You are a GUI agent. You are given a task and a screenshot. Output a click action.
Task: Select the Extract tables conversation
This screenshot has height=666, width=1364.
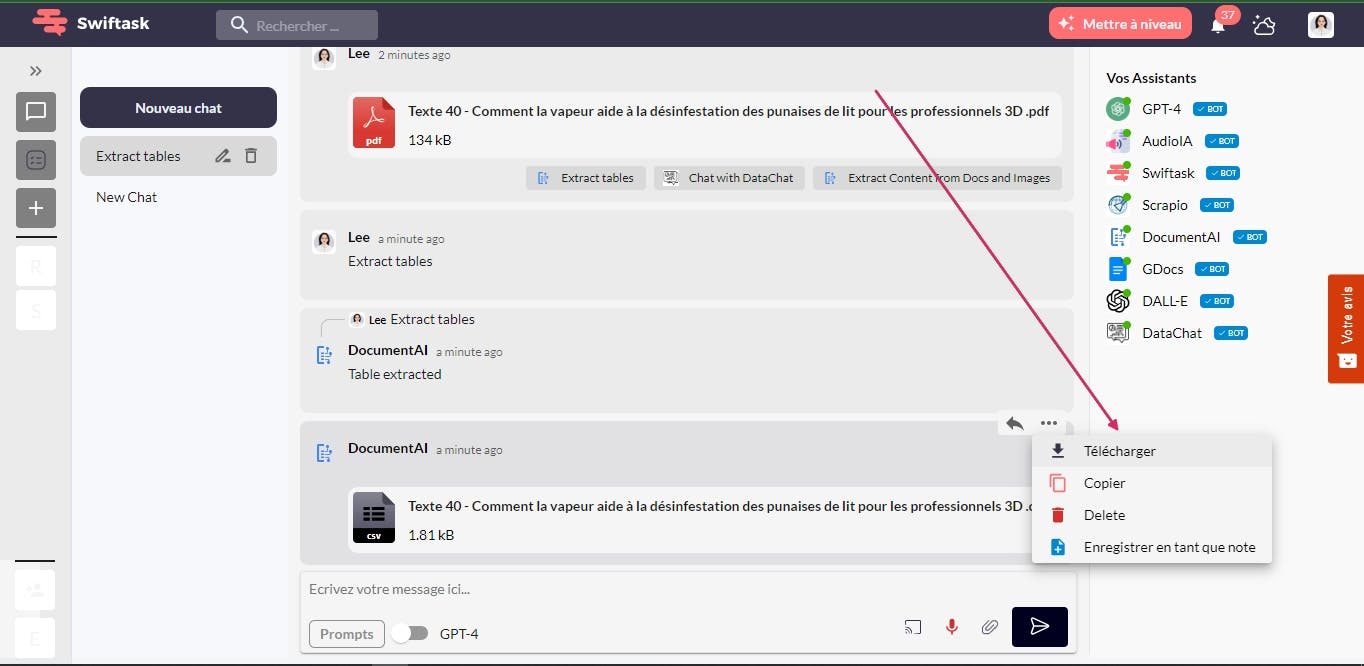(x=178, y=156)
